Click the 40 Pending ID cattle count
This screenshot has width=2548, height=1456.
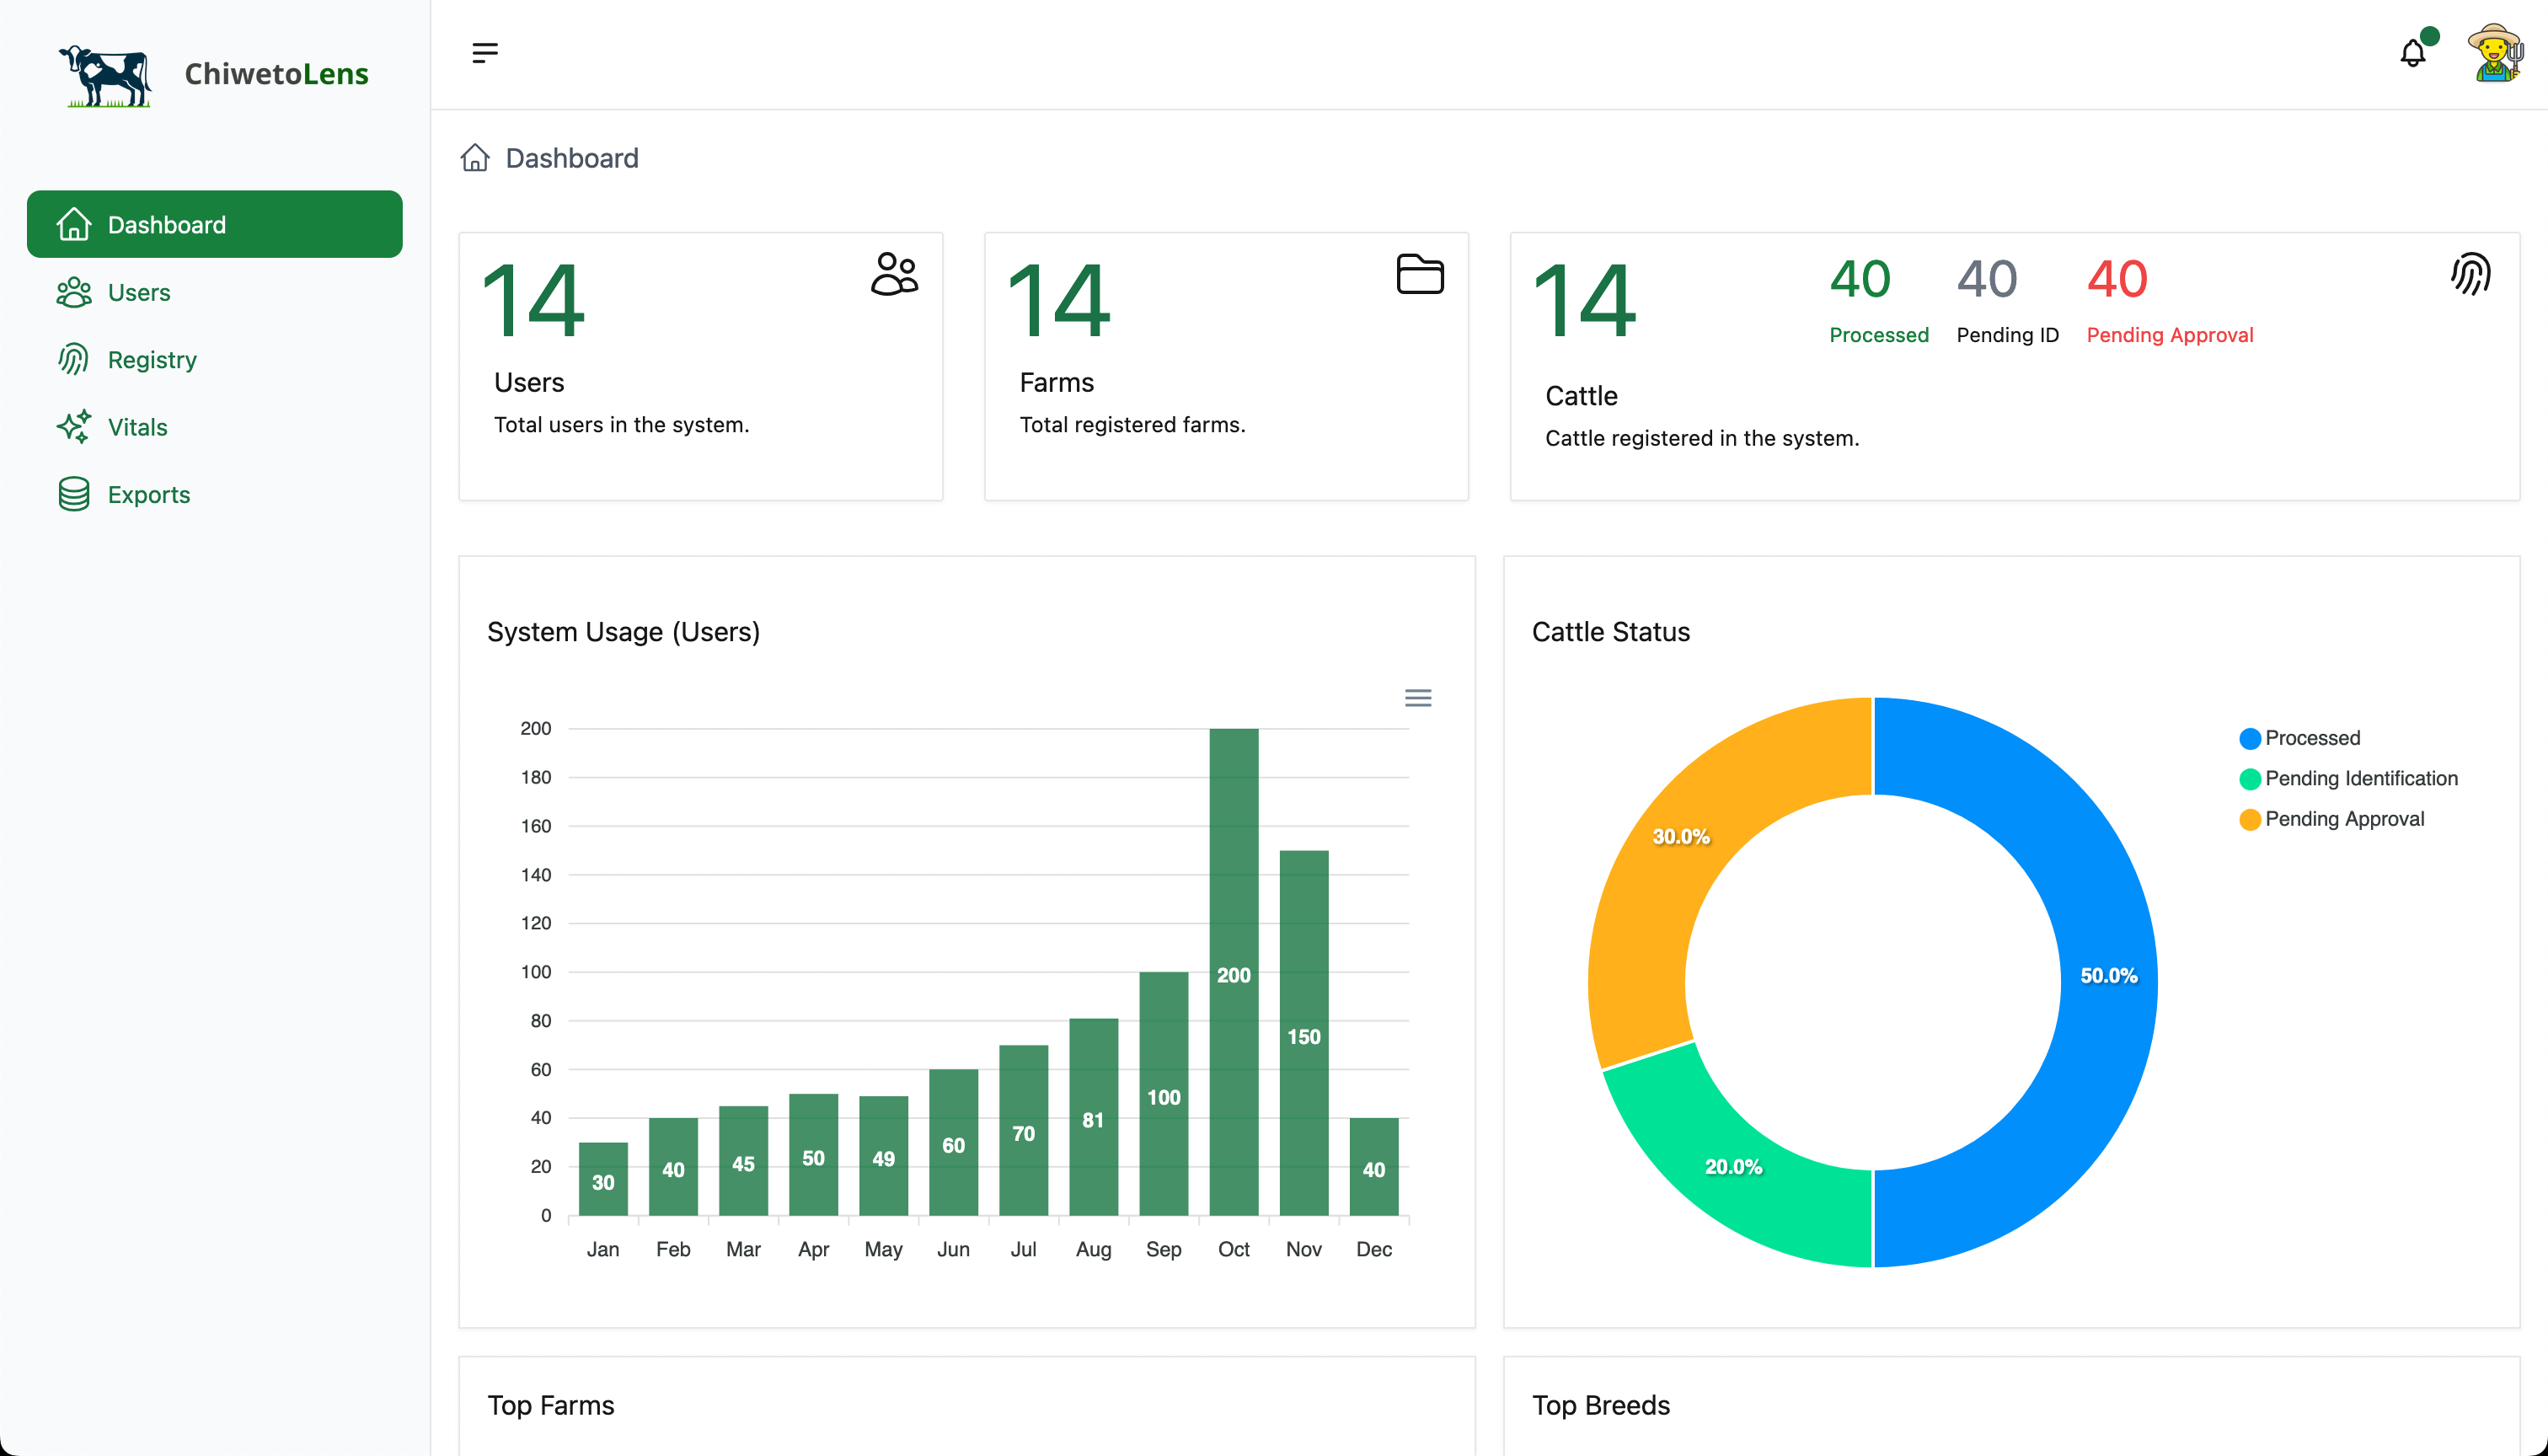click(1987, 279)
